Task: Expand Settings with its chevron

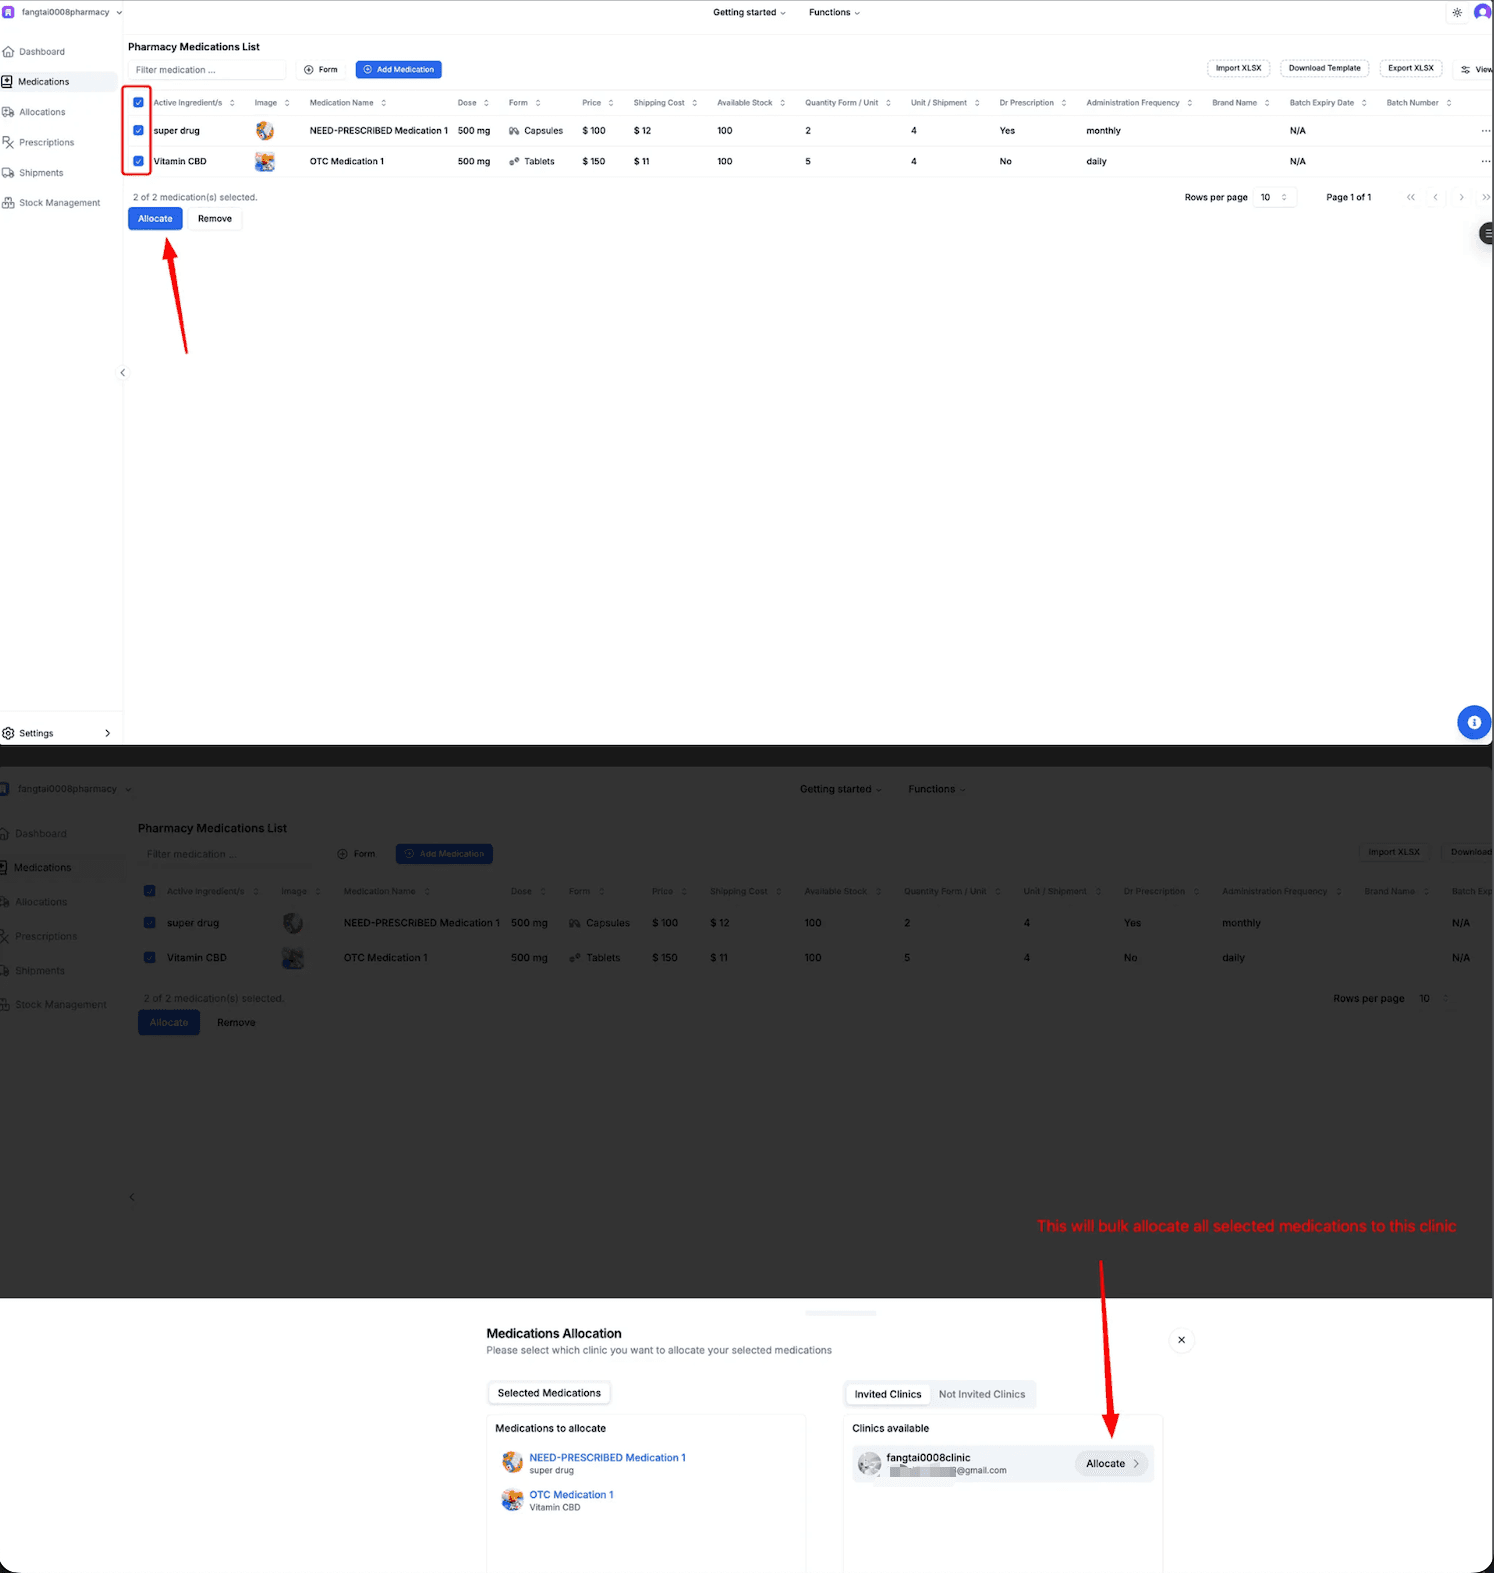Action: click(108, 733)
